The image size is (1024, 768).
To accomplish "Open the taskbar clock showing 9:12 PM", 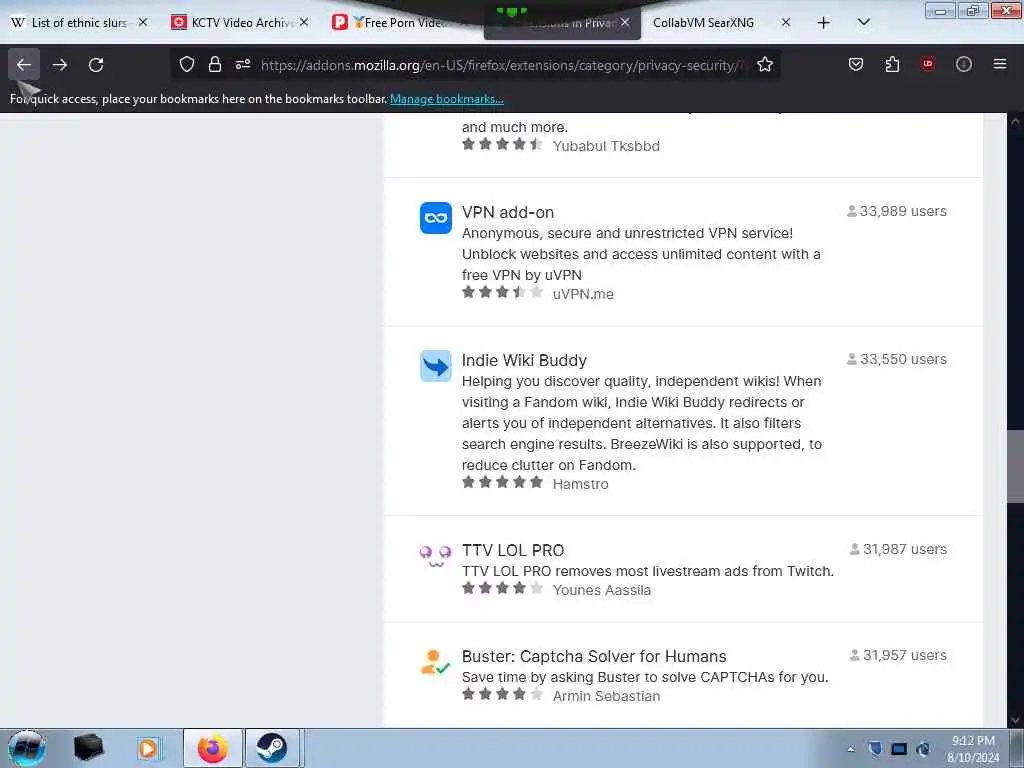I will pos(973,749).
